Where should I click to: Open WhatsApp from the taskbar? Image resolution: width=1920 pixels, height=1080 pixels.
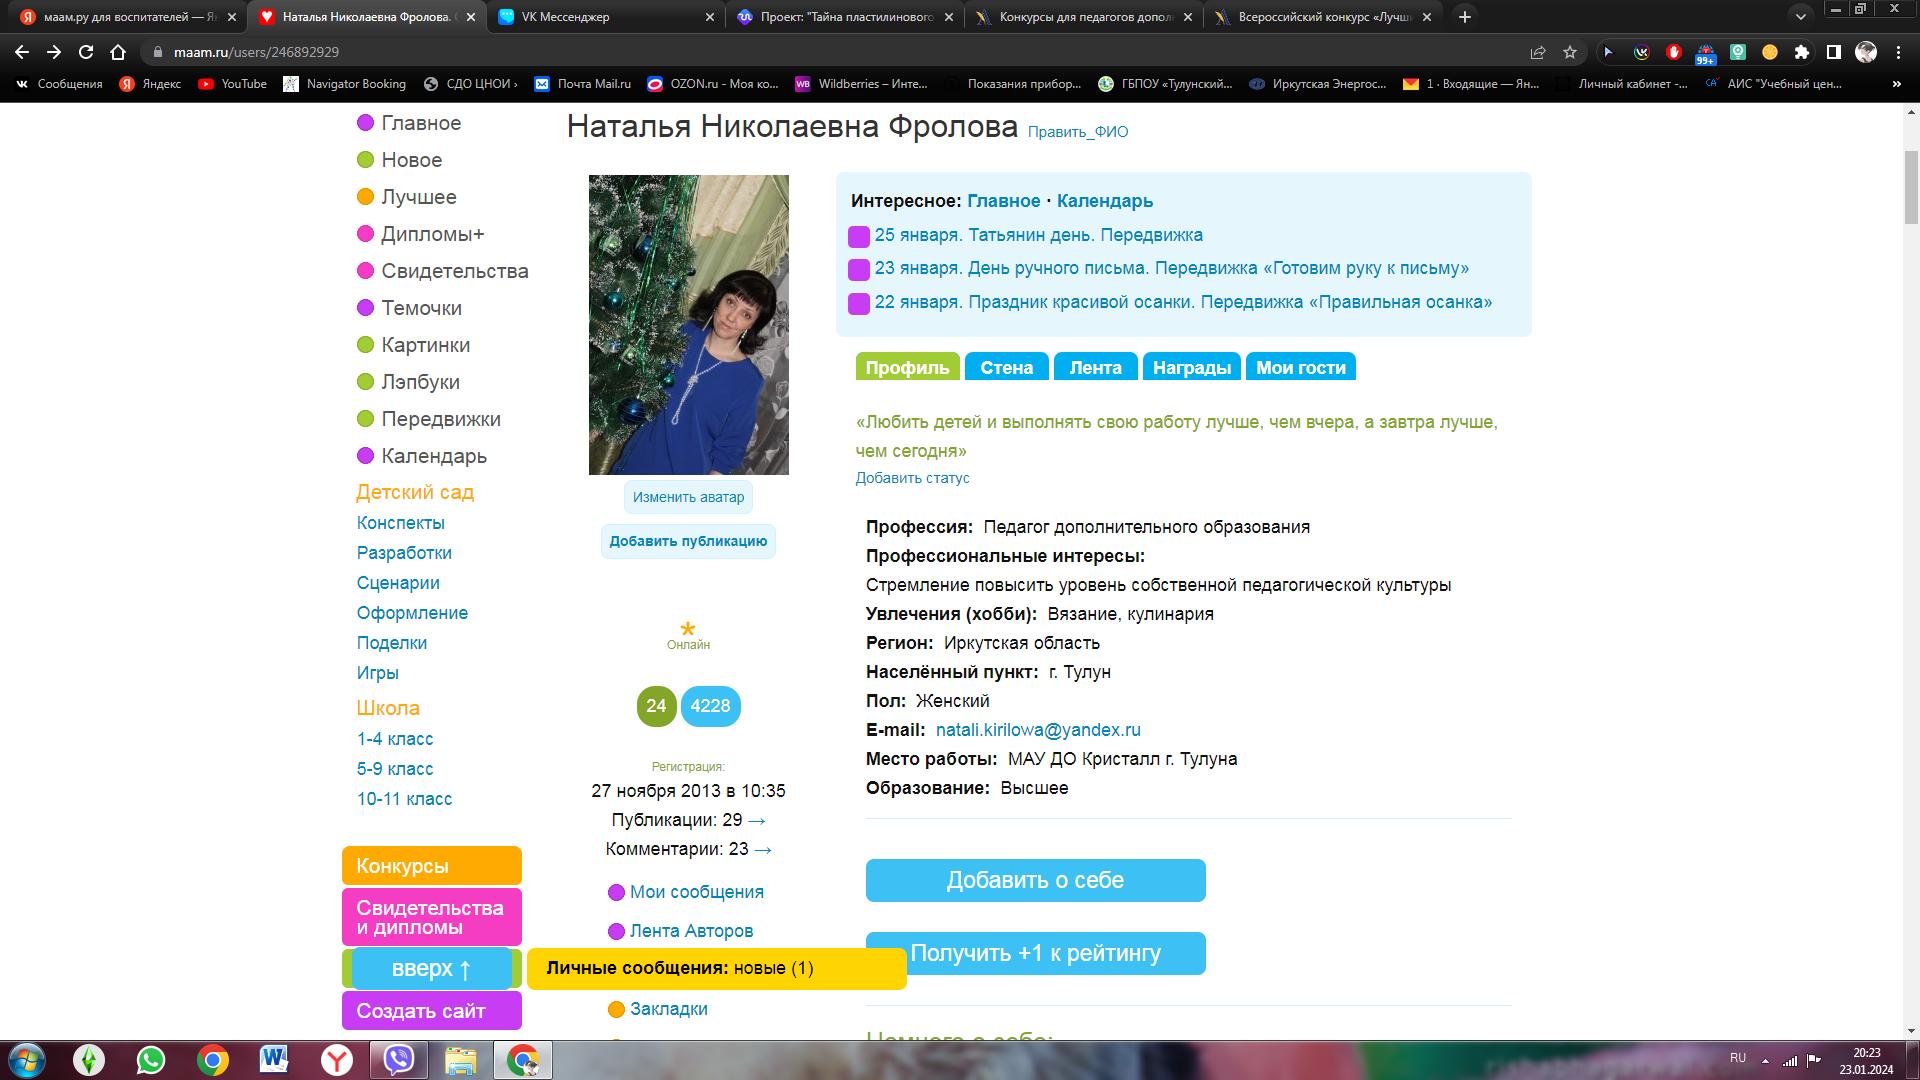[x=151, y=1060]
